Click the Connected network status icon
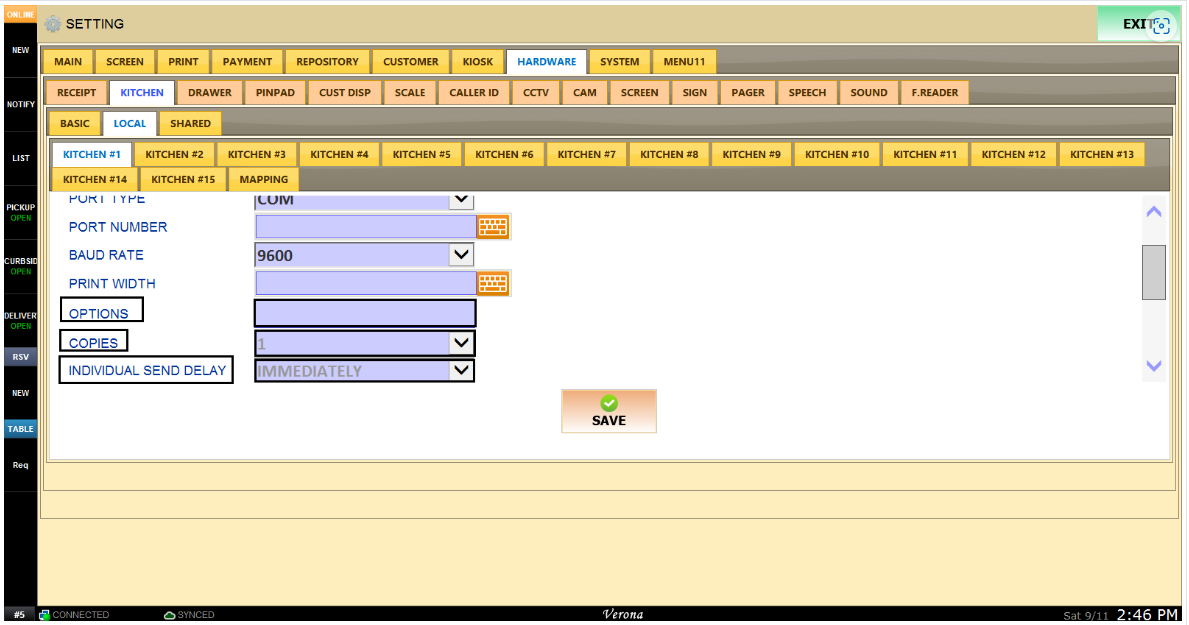The image size is (1189, 625). coord(45,615)
